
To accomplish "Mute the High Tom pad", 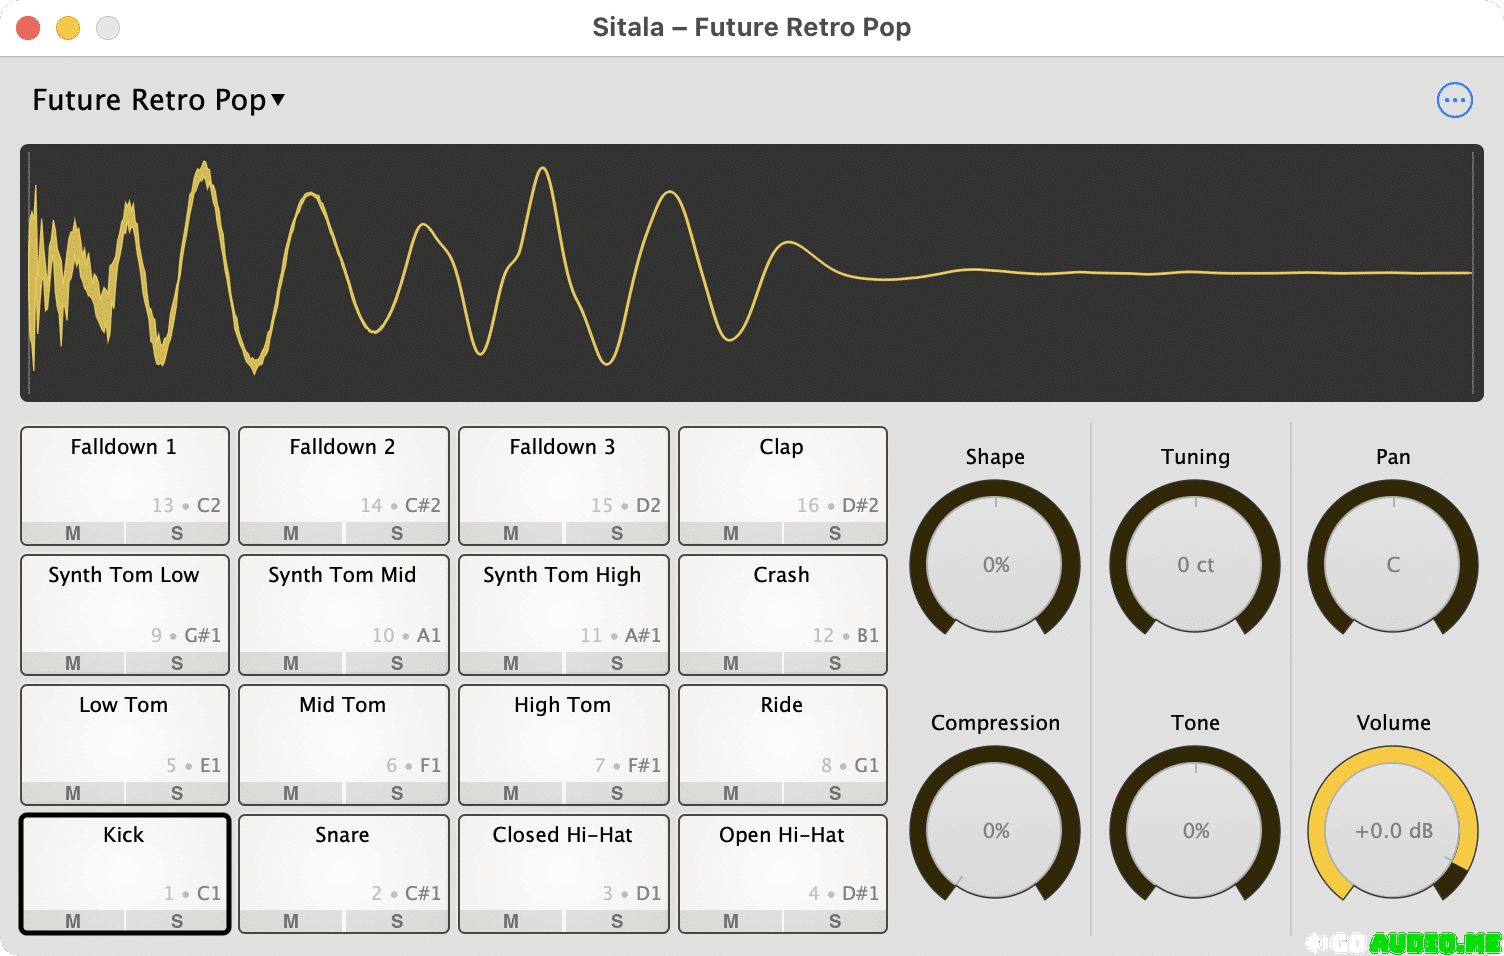I will point(511,793).
